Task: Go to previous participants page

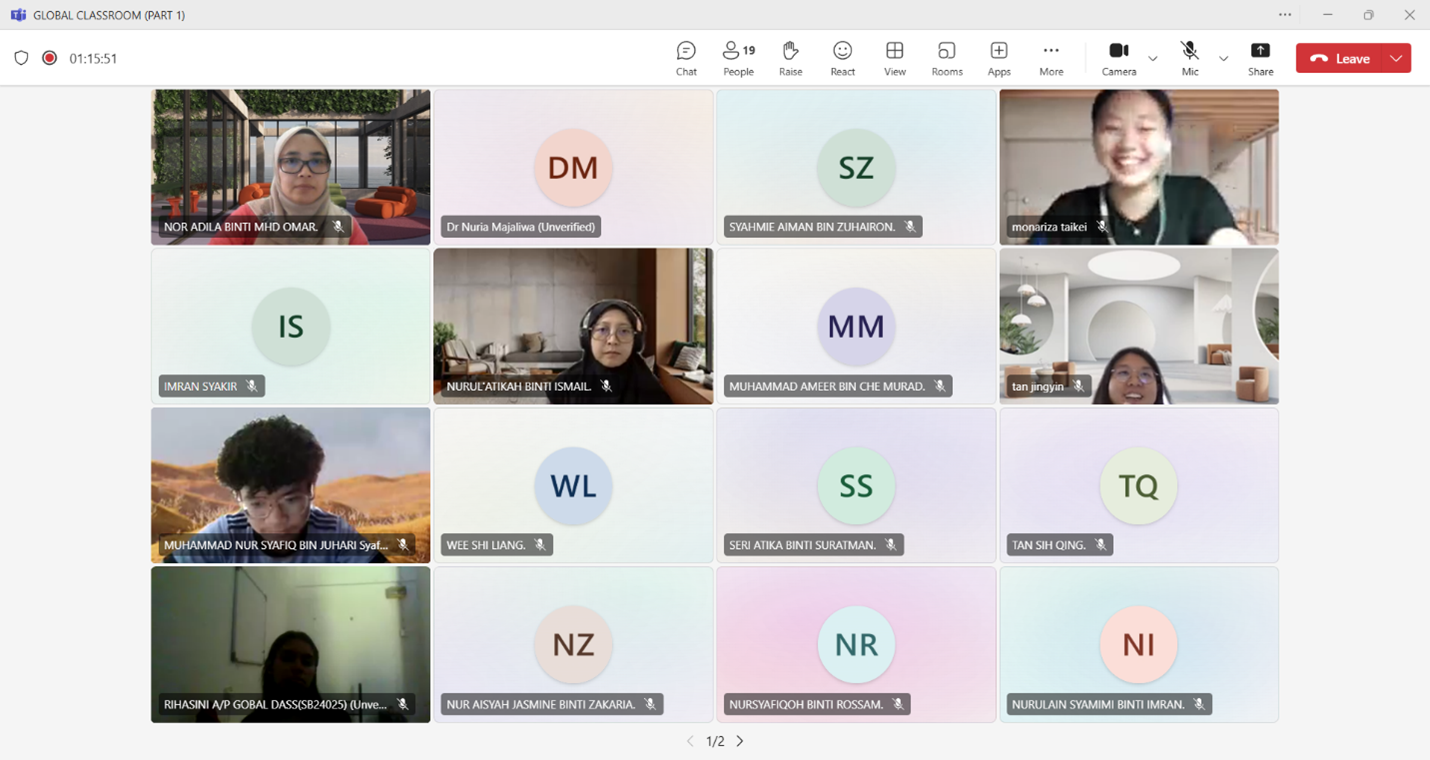Action: click(x=690, y=741)
